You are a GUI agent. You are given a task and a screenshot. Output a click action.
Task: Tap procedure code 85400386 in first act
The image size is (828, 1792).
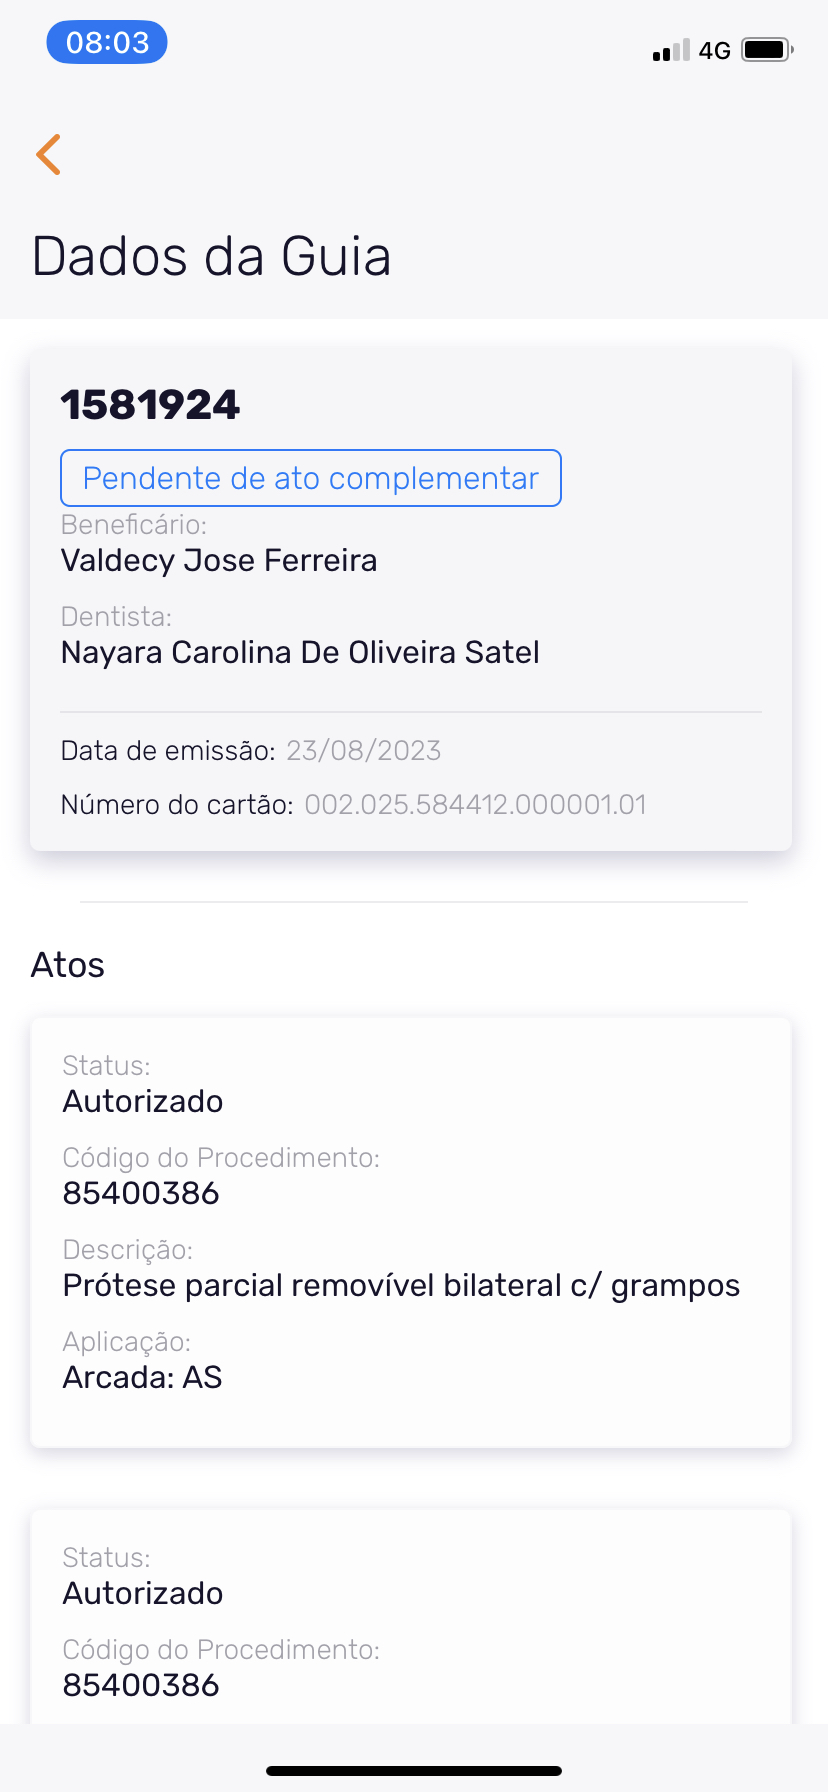[x=141, y=1193]
